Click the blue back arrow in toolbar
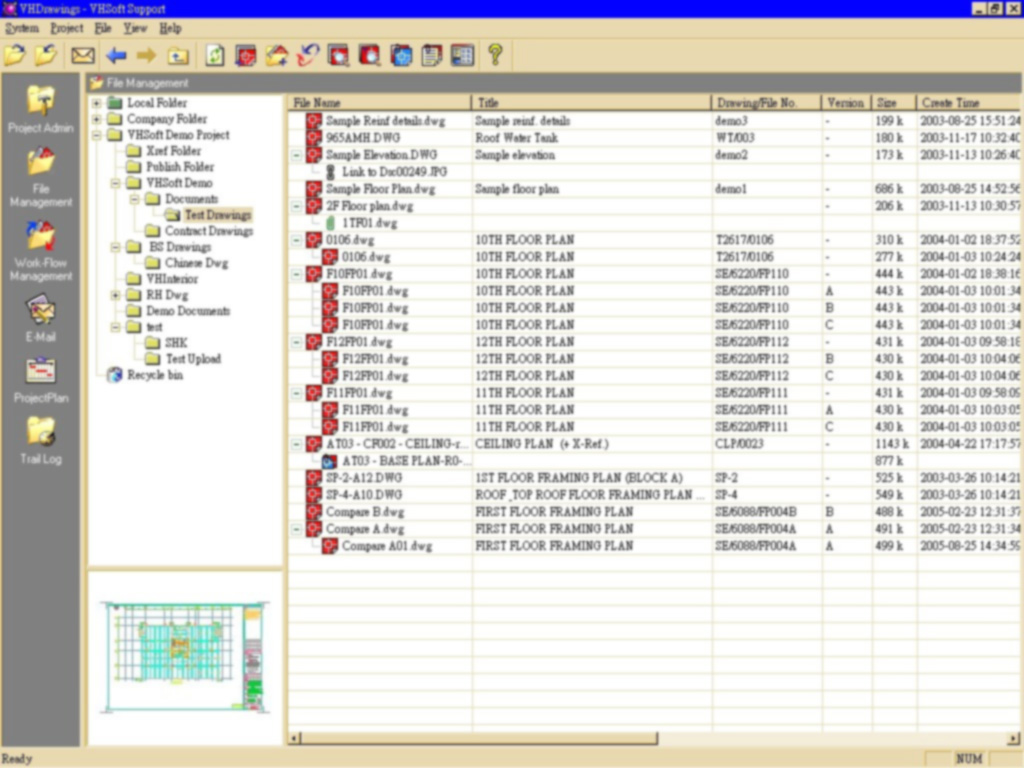 [x=116, y=55]
